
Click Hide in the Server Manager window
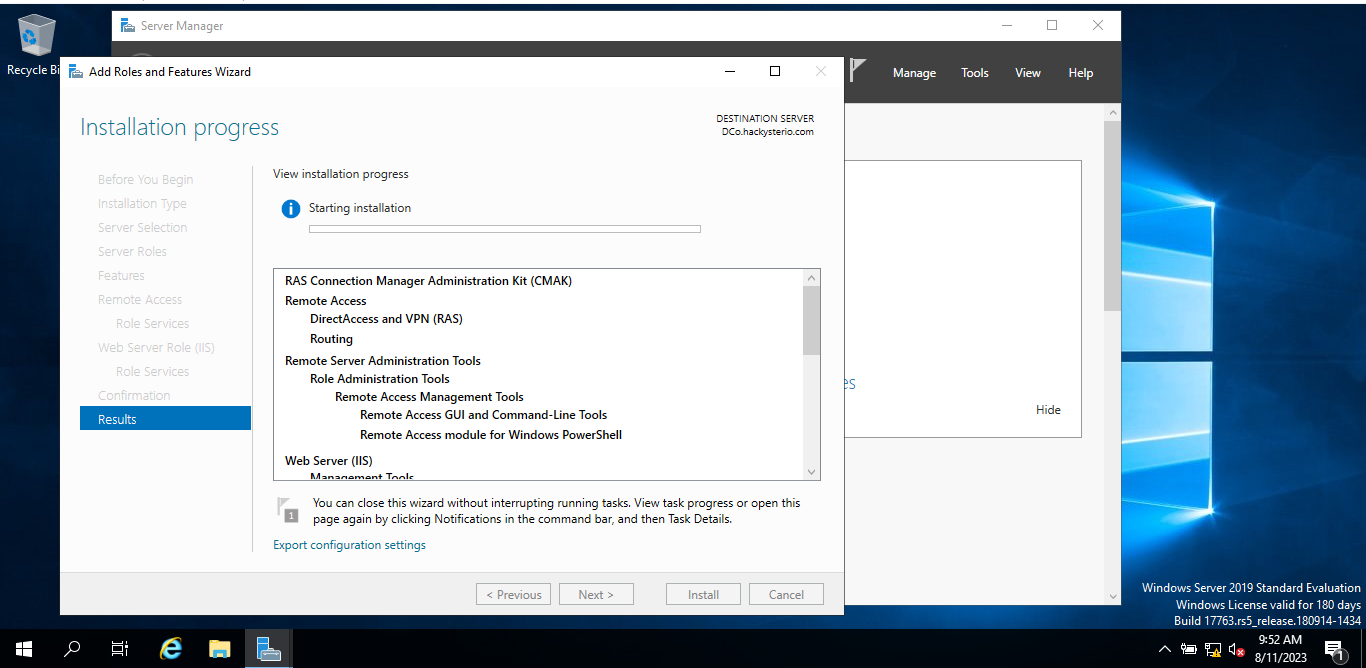pos(1048,409)
